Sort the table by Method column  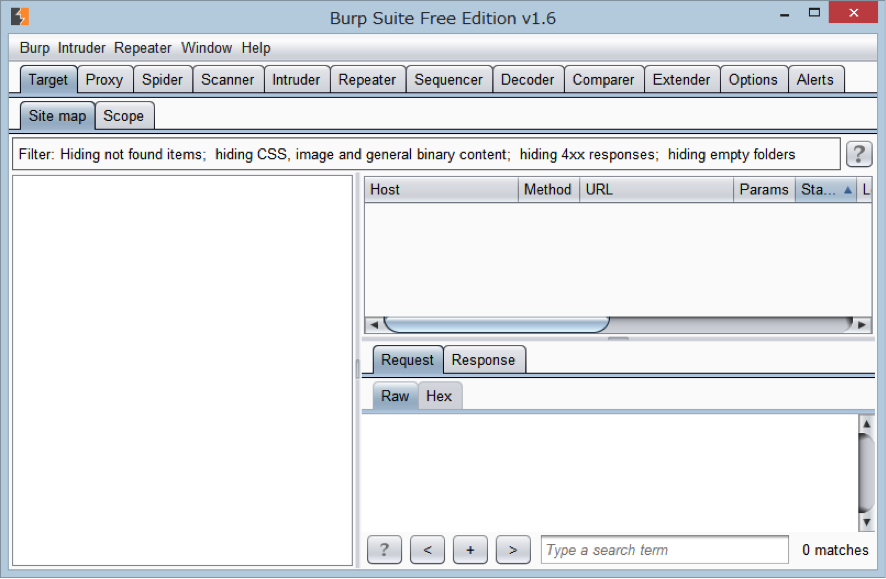pos(548,190)
